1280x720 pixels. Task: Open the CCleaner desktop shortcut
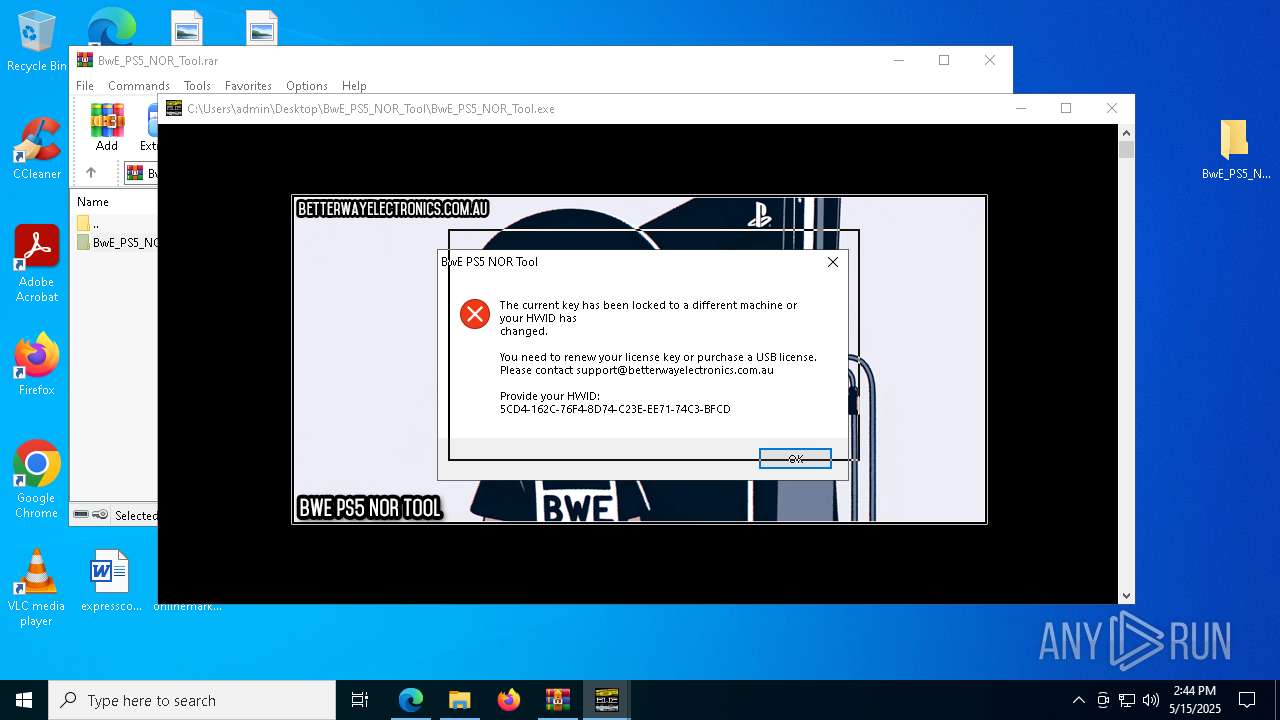pyautogui.click(x=37, y=149)
